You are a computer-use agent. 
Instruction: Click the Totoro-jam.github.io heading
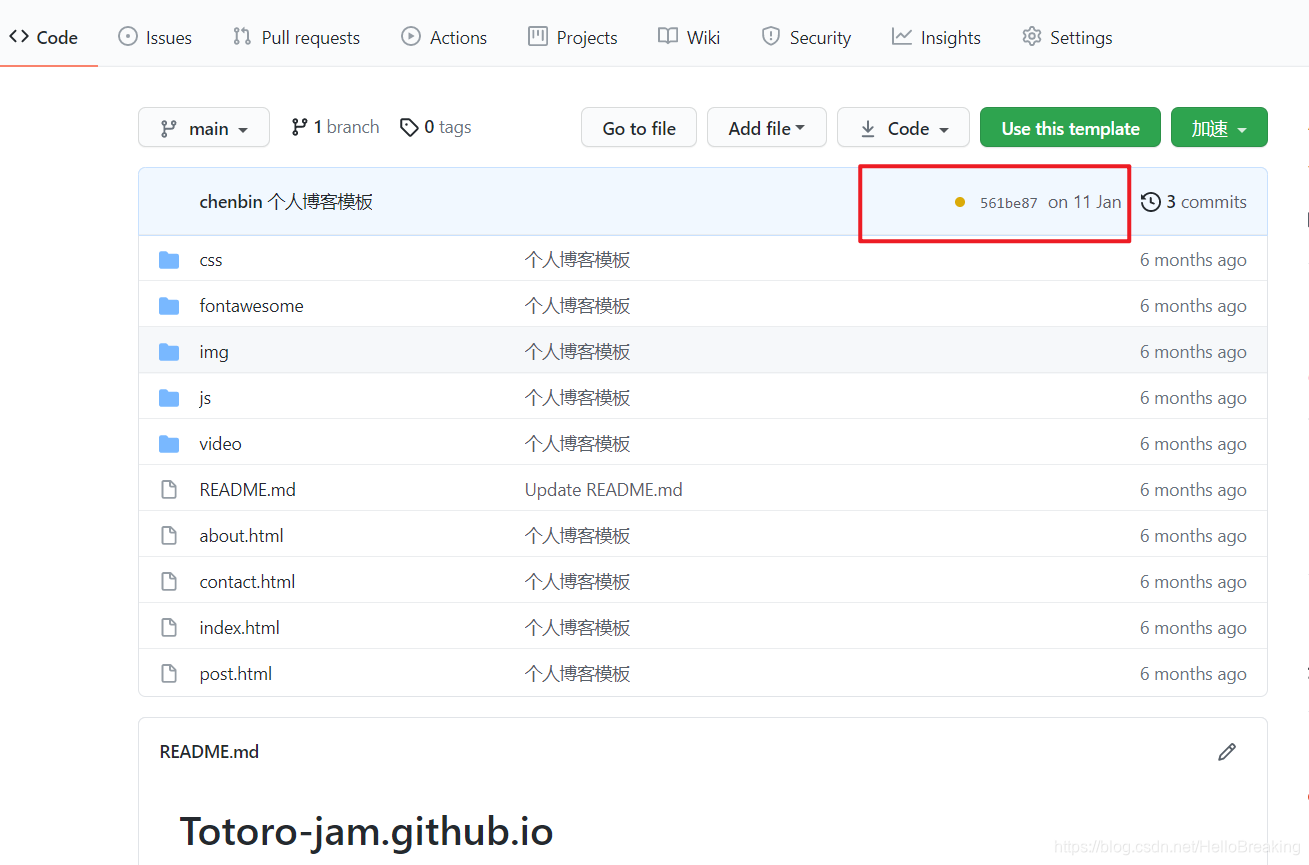pos(366,832)
